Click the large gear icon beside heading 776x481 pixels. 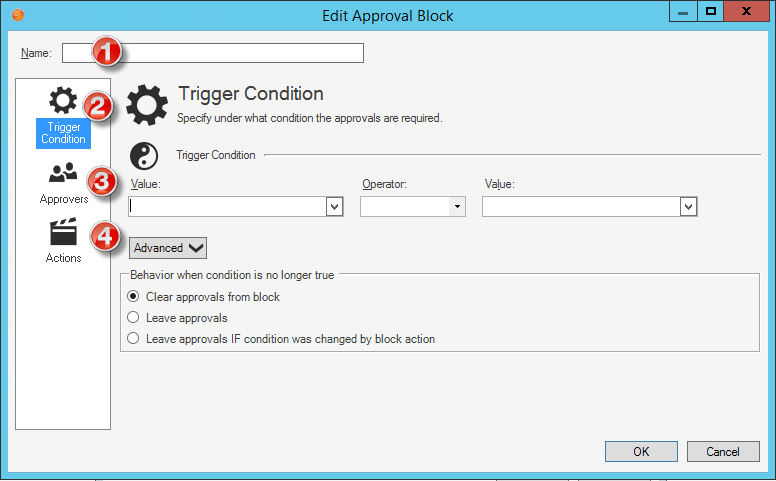pos(147,105)
